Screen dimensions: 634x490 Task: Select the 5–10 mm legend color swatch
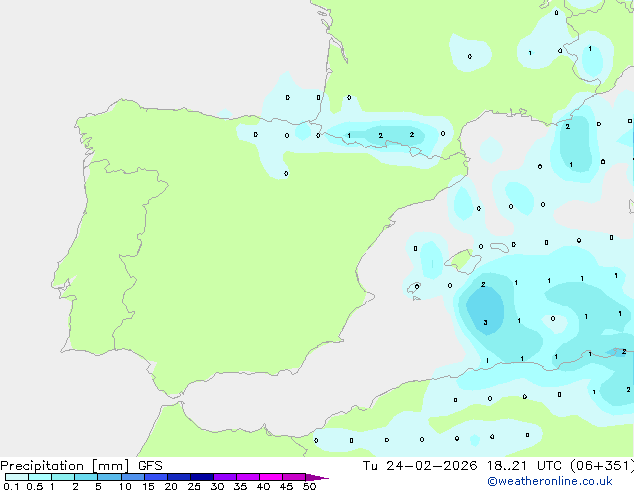point(109,477)
